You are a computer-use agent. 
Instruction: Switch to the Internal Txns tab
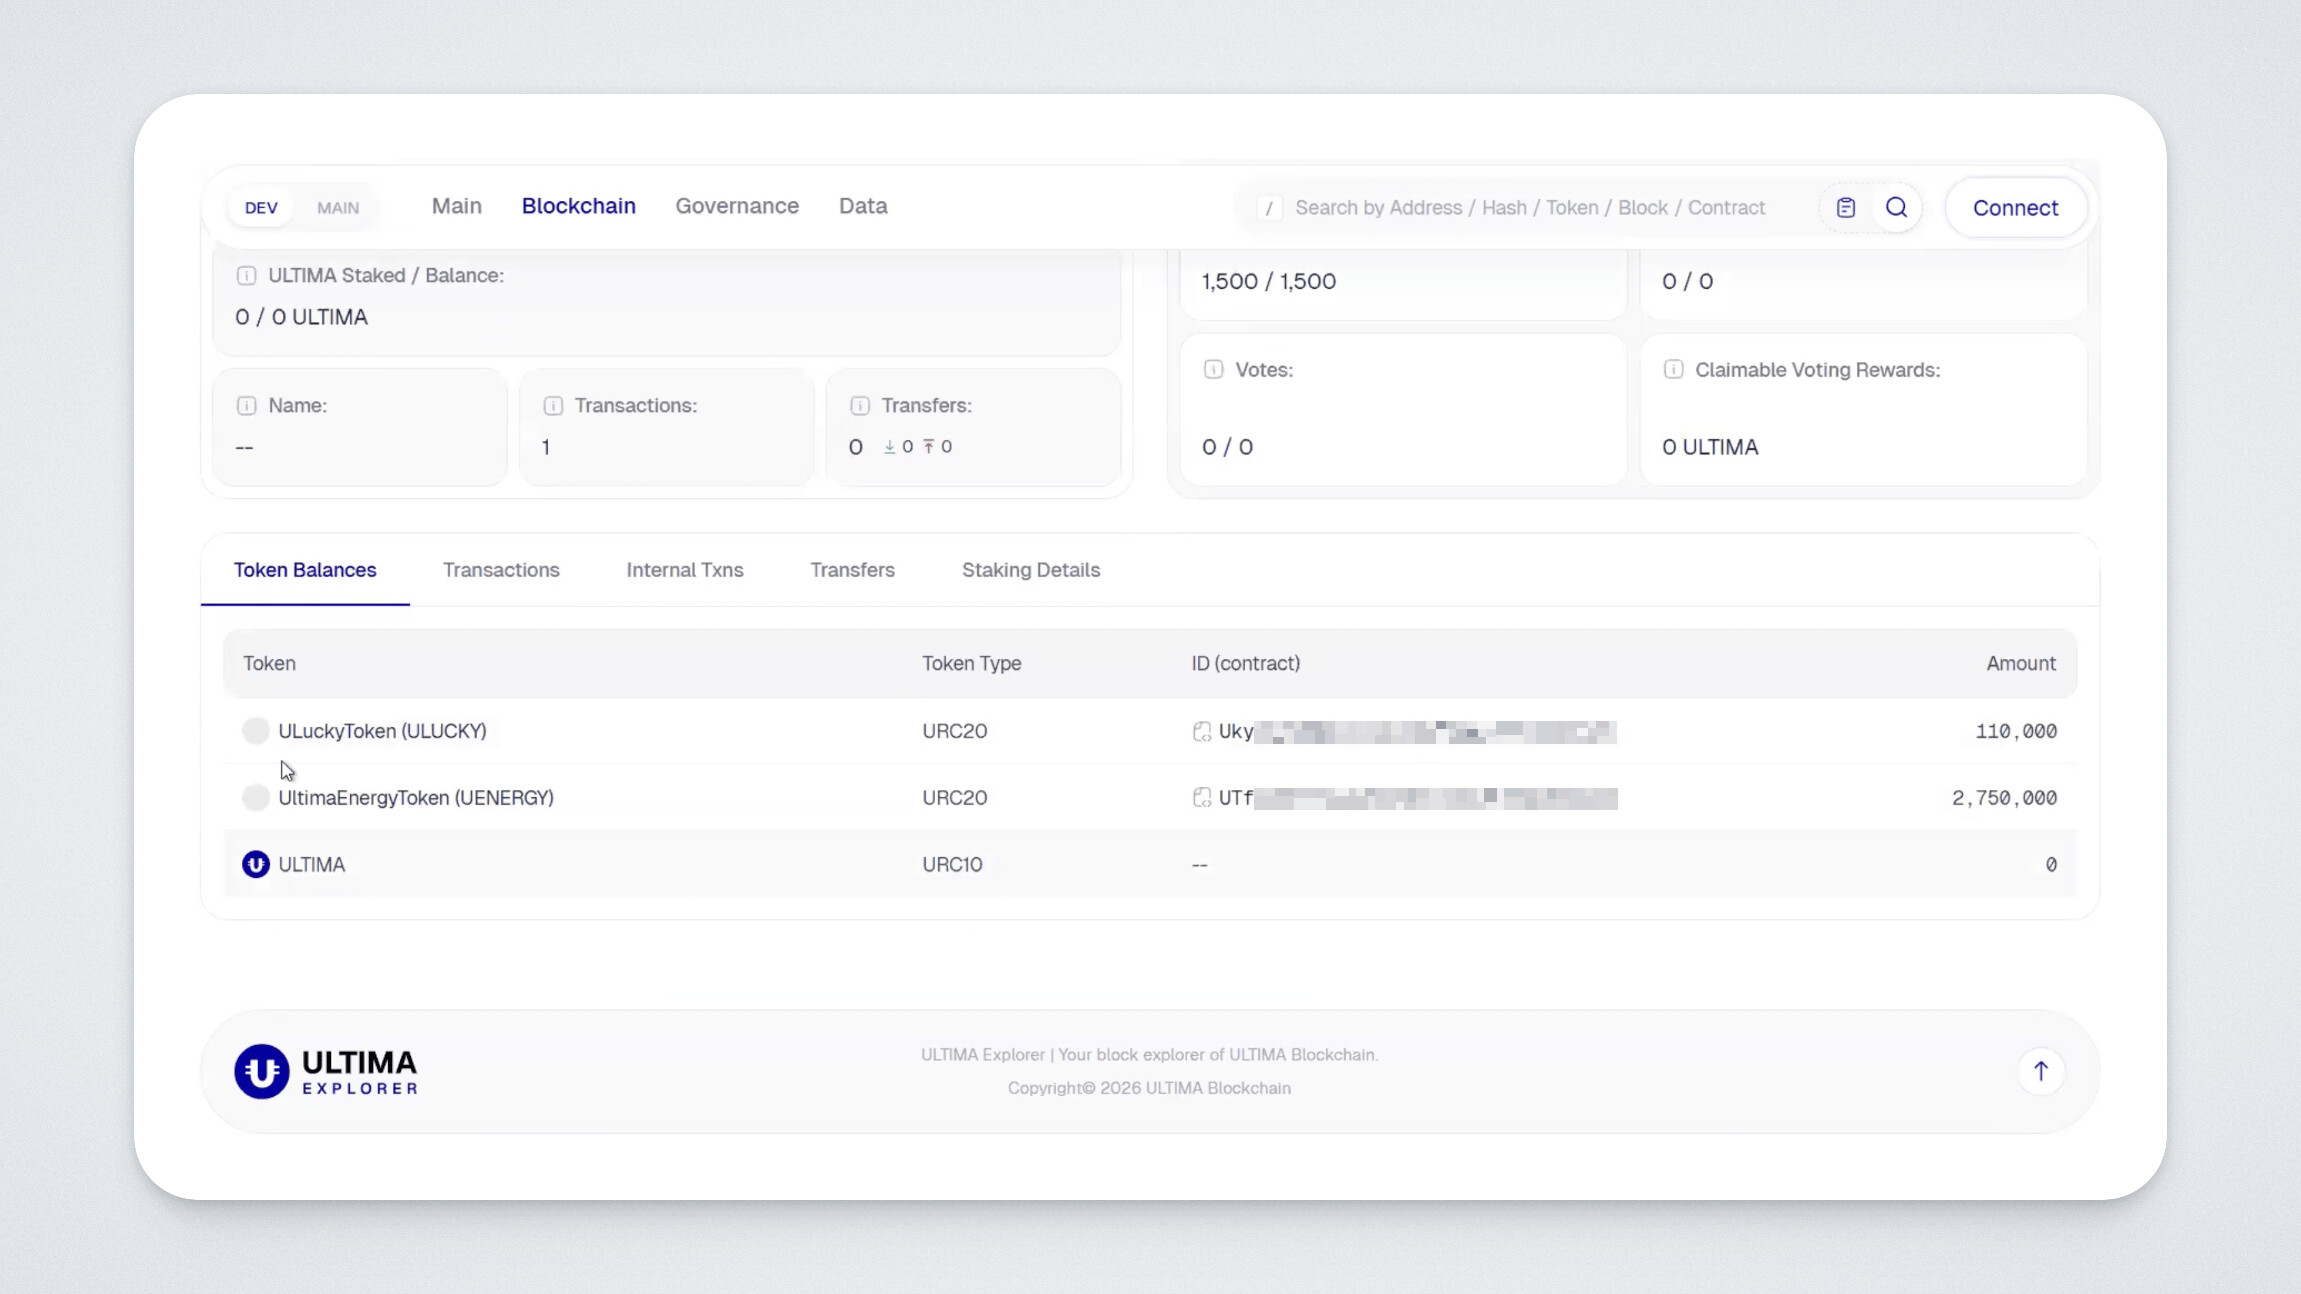click(684, 570)
